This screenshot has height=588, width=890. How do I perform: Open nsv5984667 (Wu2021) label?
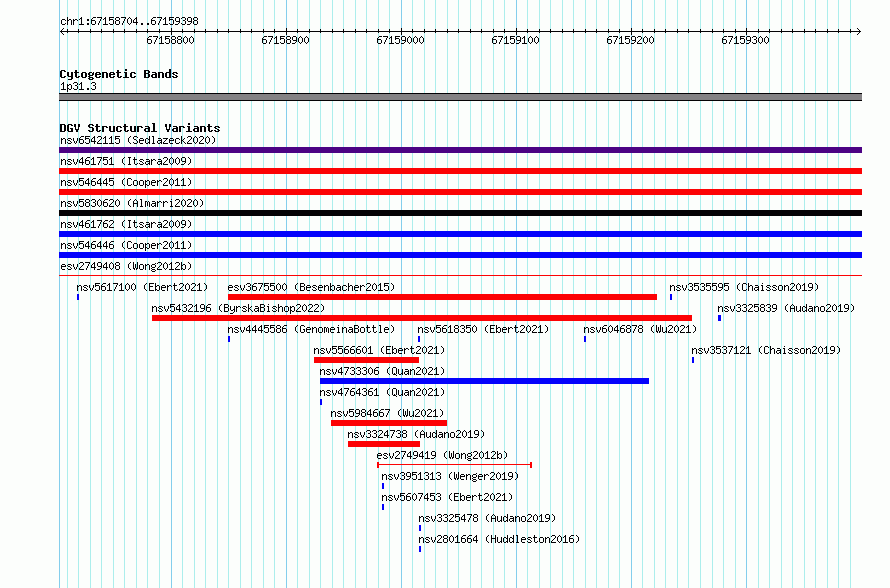pyautogui.click(x=387, y=413)
